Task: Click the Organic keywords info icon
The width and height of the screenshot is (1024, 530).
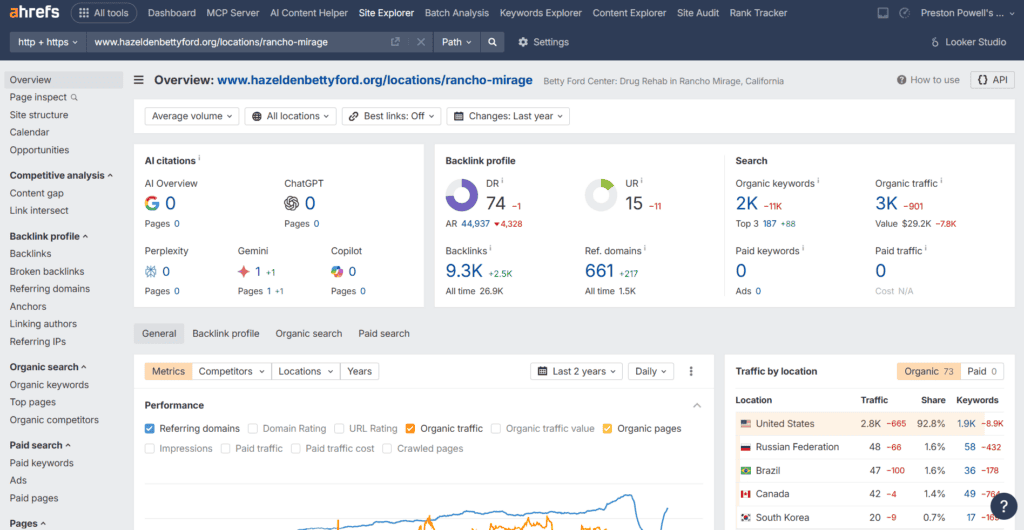Action: [818, 181]
